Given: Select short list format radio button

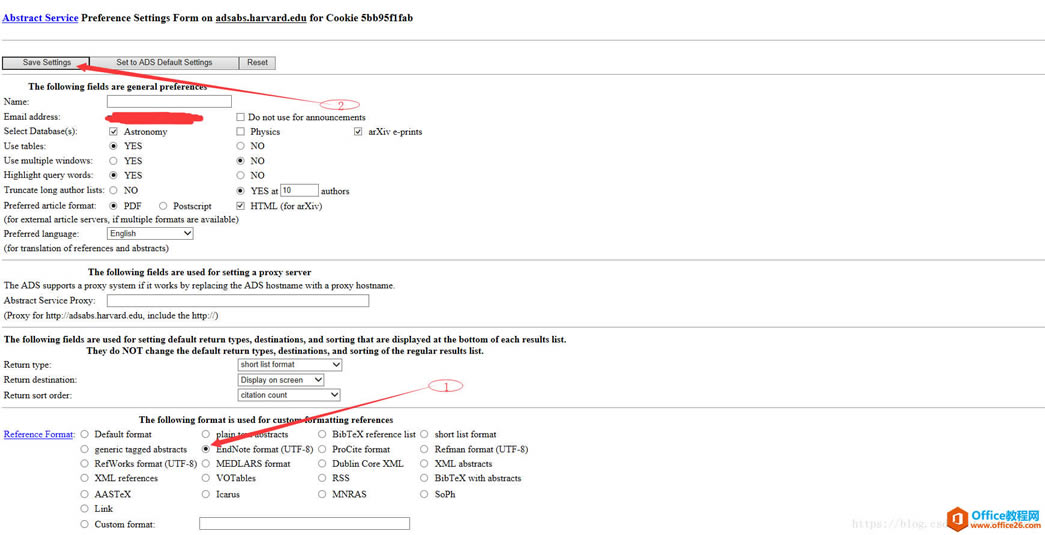Looking at the screenshot, I should (425, 434).
